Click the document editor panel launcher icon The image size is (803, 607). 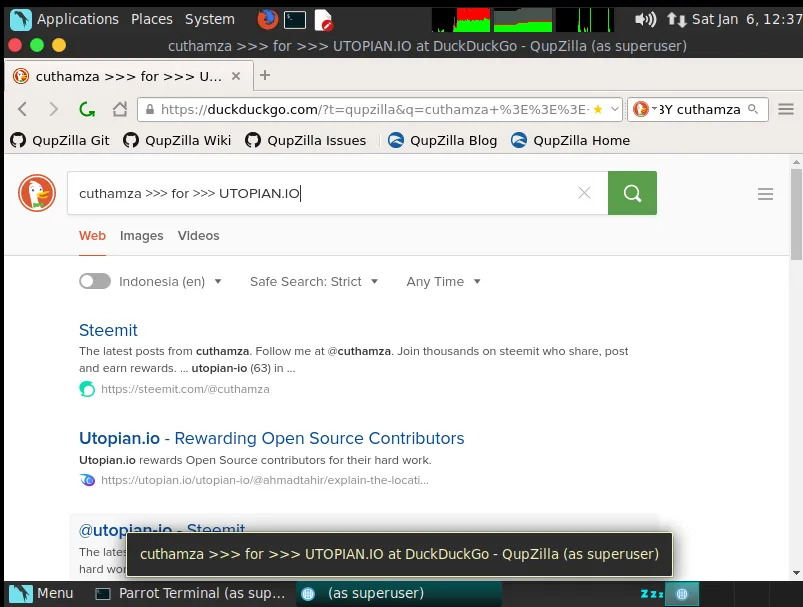[x=323, y=19]
